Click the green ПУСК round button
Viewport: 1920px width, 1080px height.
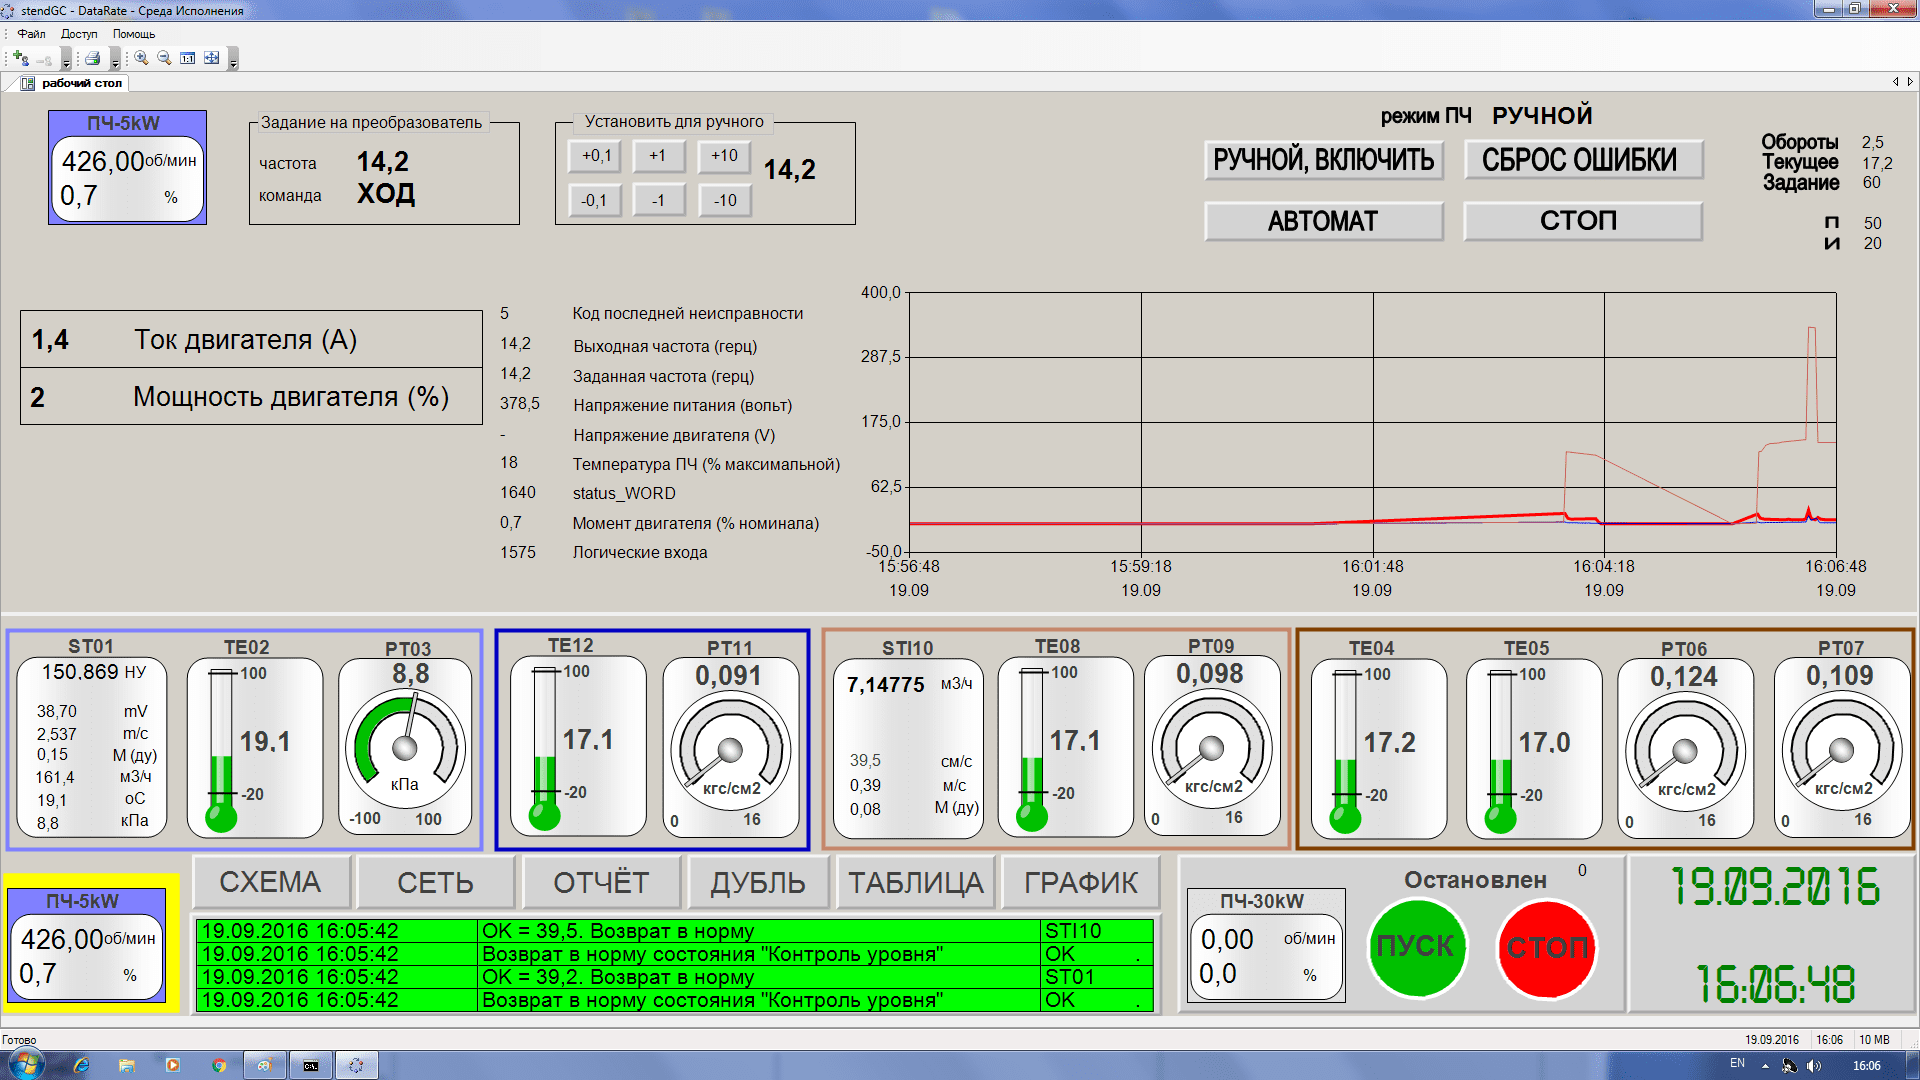click(1415, 946)
